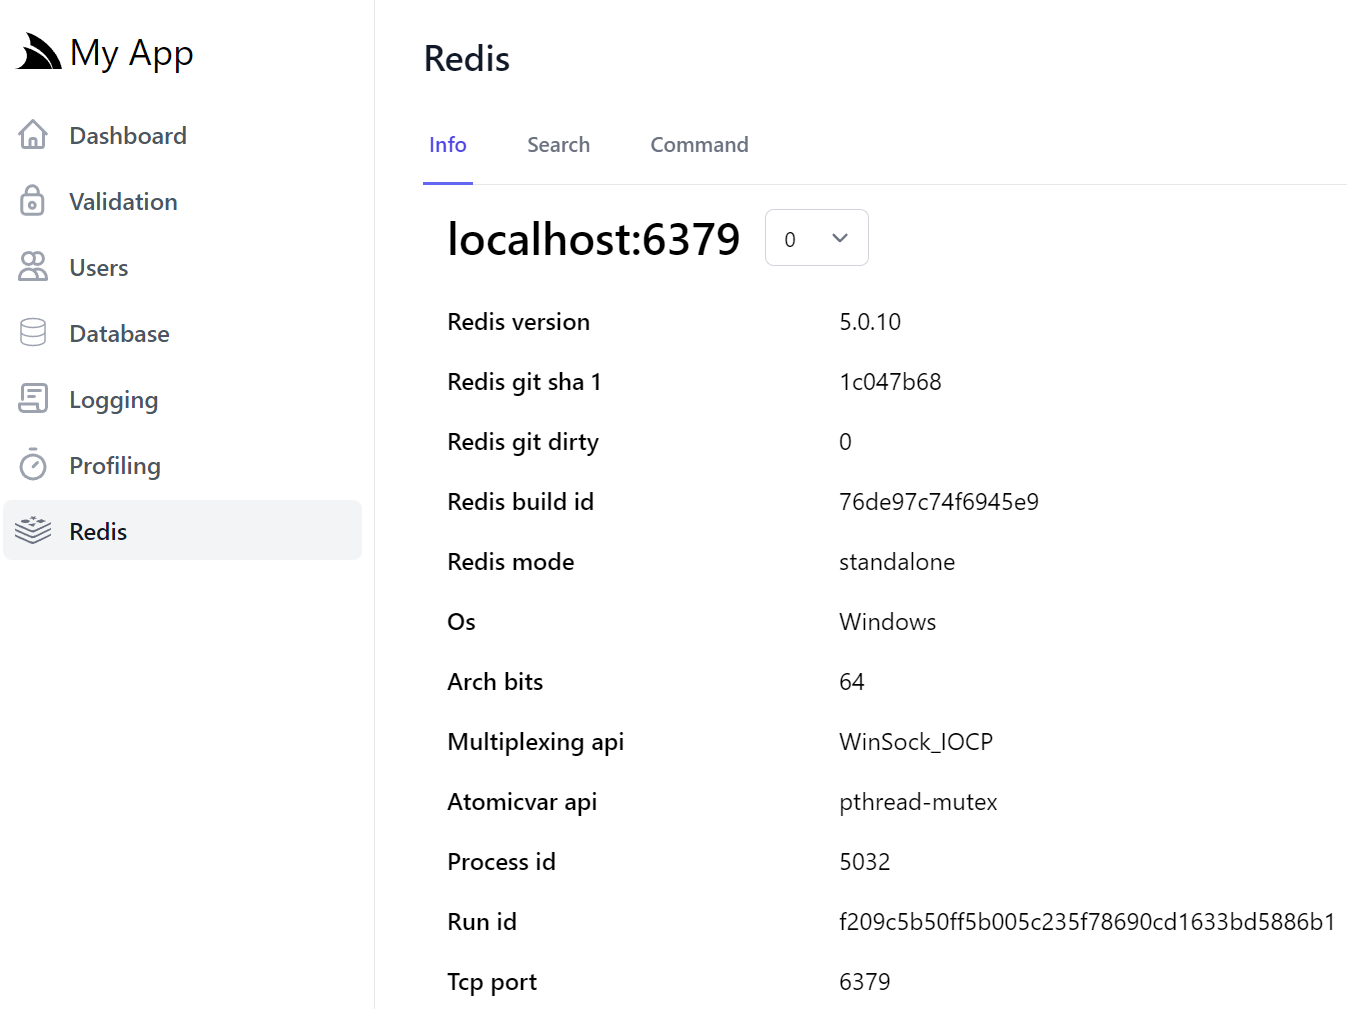Click the build id 76de97c74f6945e9

click(939, 502)
